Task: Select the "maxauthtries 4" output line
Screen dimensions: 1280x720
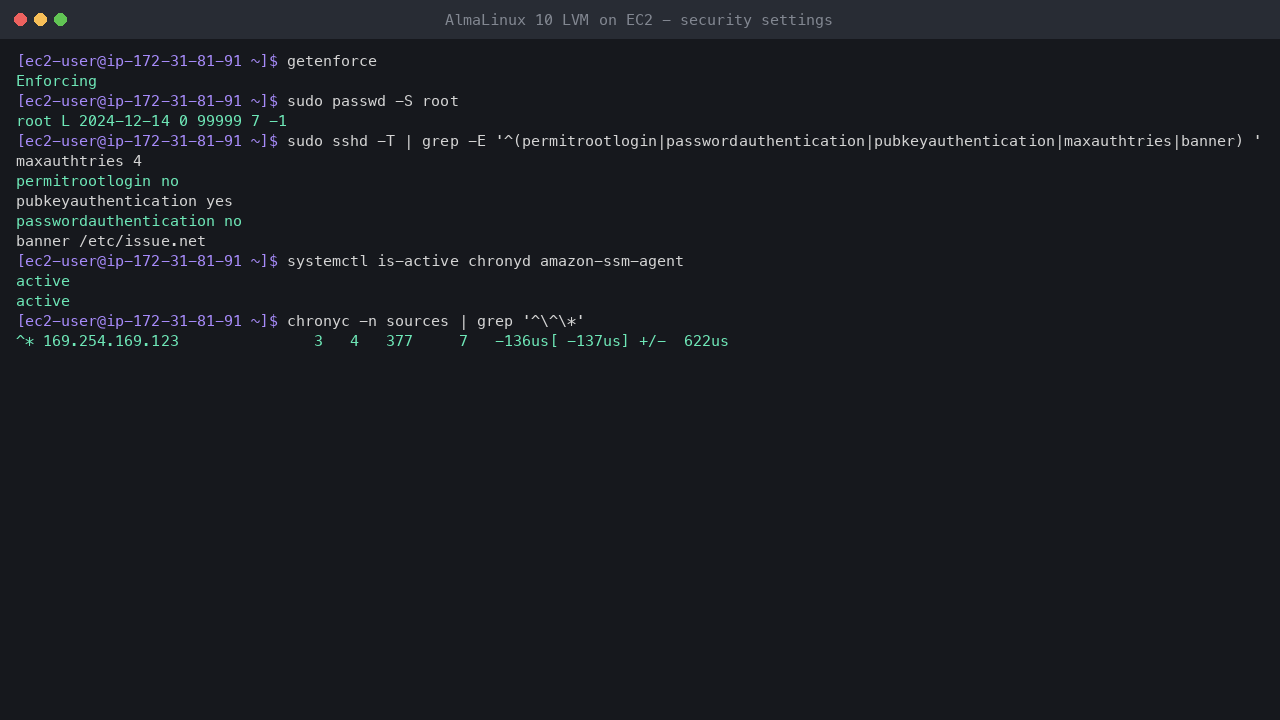Action: (x=79, y=161)
